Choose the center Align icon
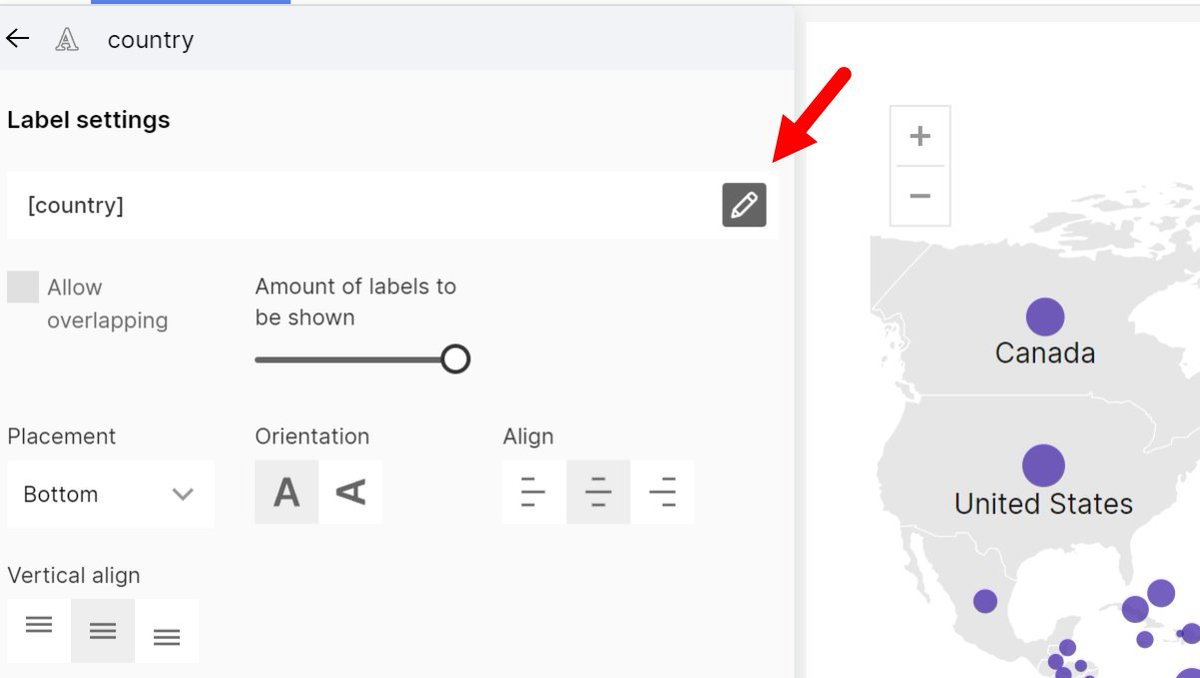 click(598, 492)
